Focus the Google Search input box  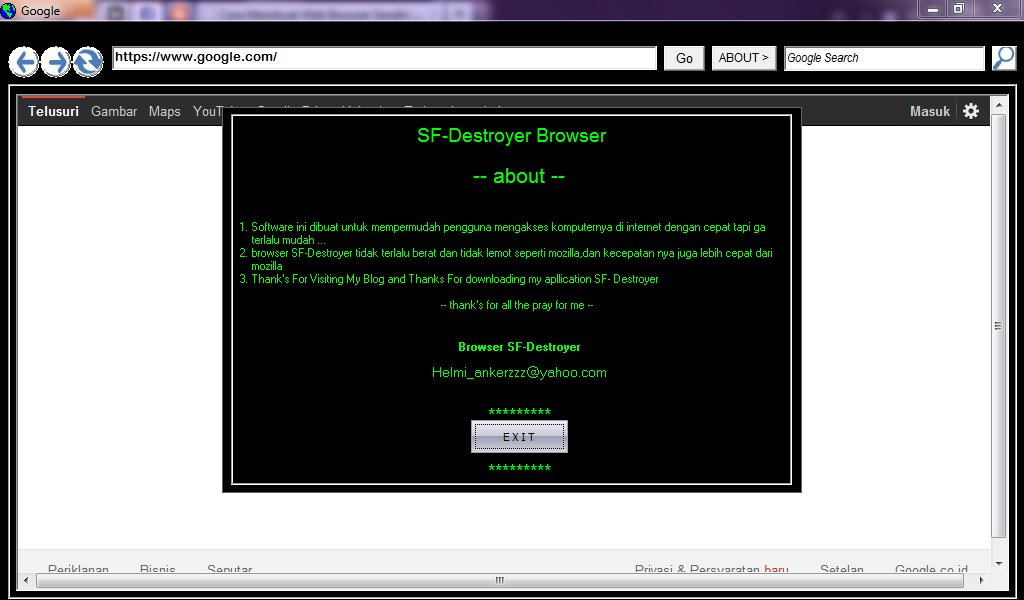[884, 58]
